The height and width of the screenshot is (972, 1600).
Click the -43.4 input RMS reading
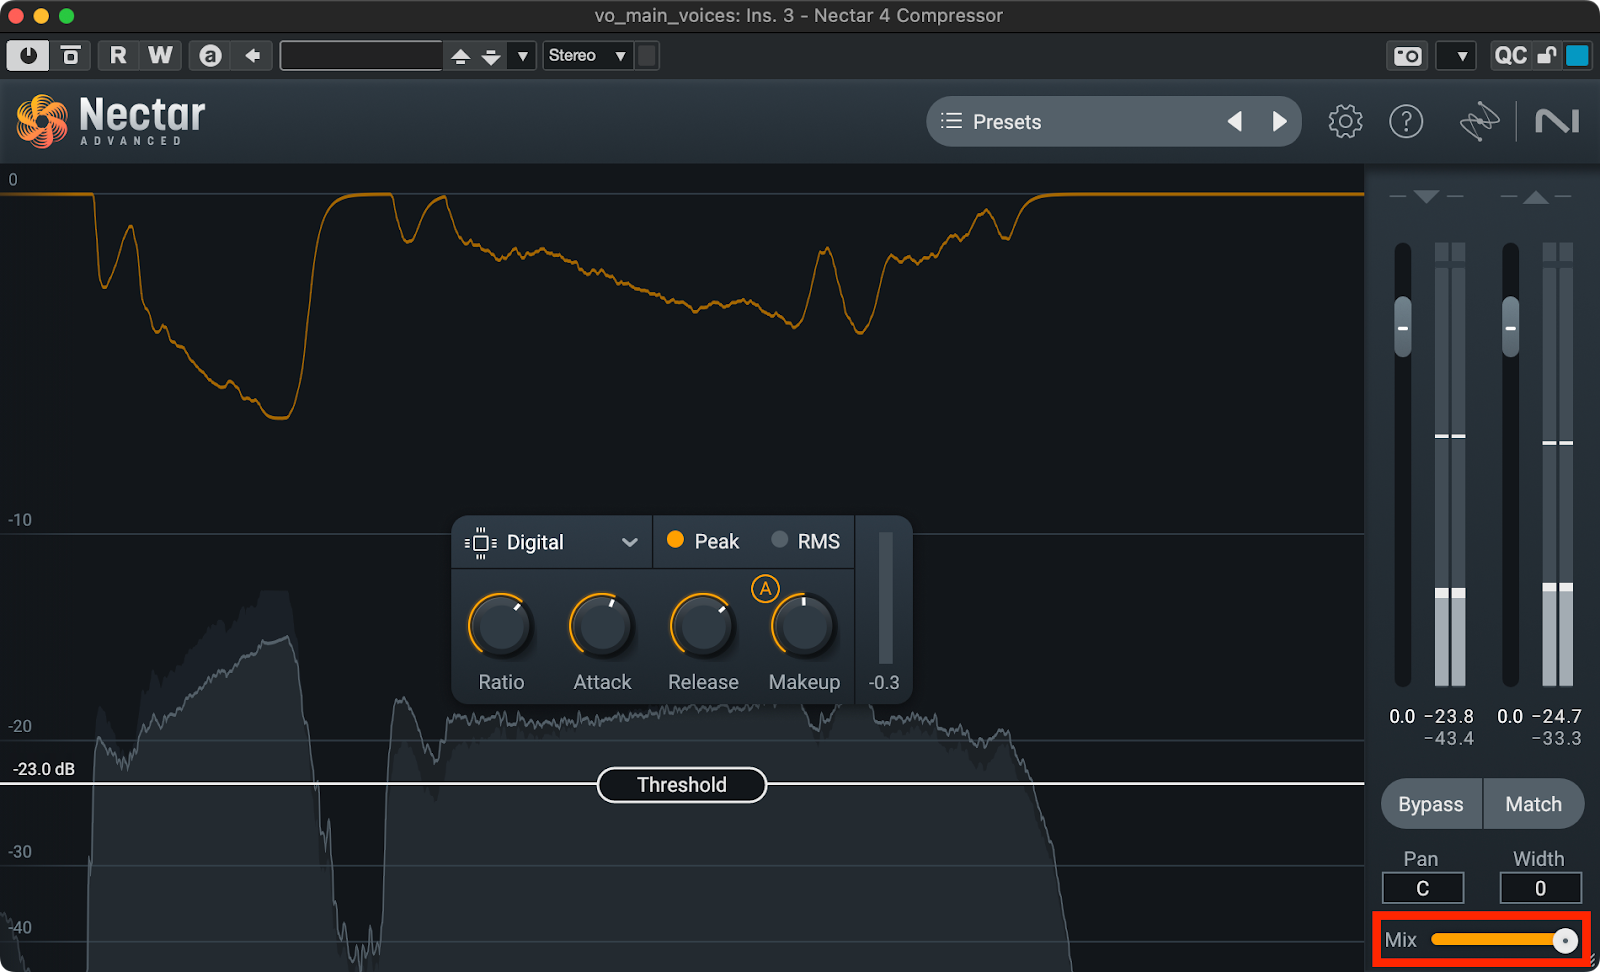coord(1449,739)
